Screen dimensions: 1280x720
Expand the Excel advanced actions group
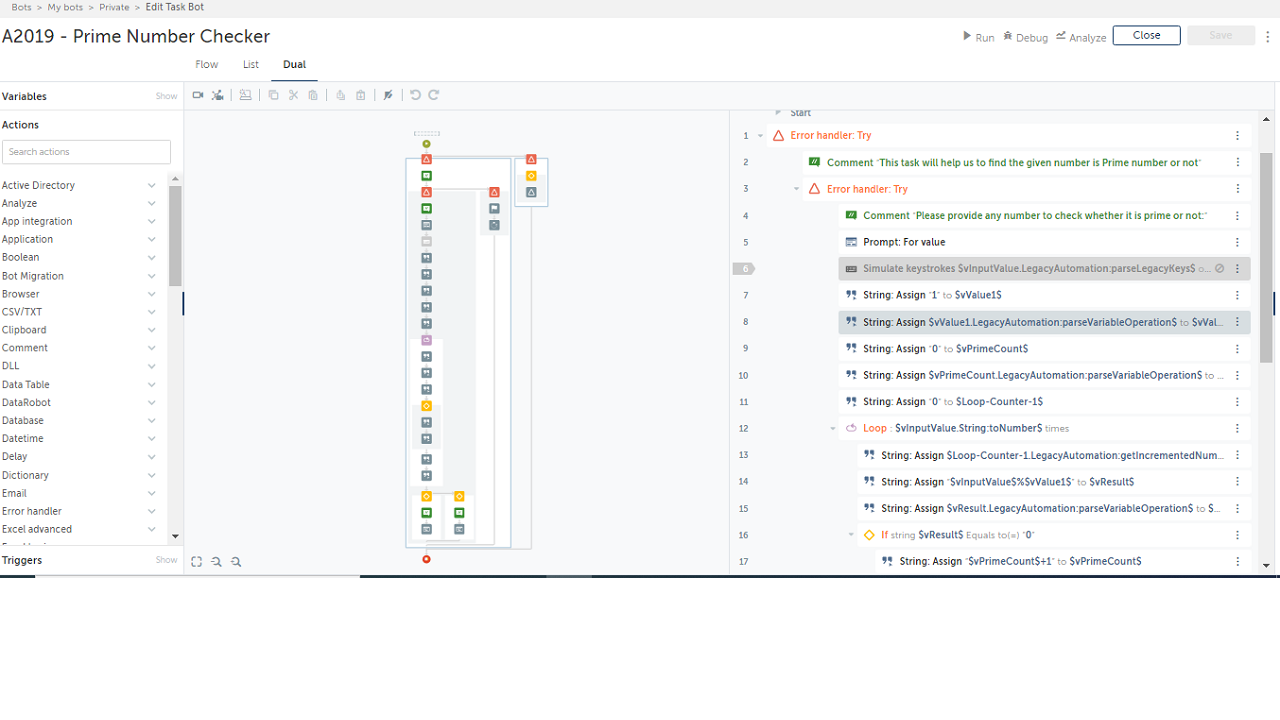click(152, 529)
